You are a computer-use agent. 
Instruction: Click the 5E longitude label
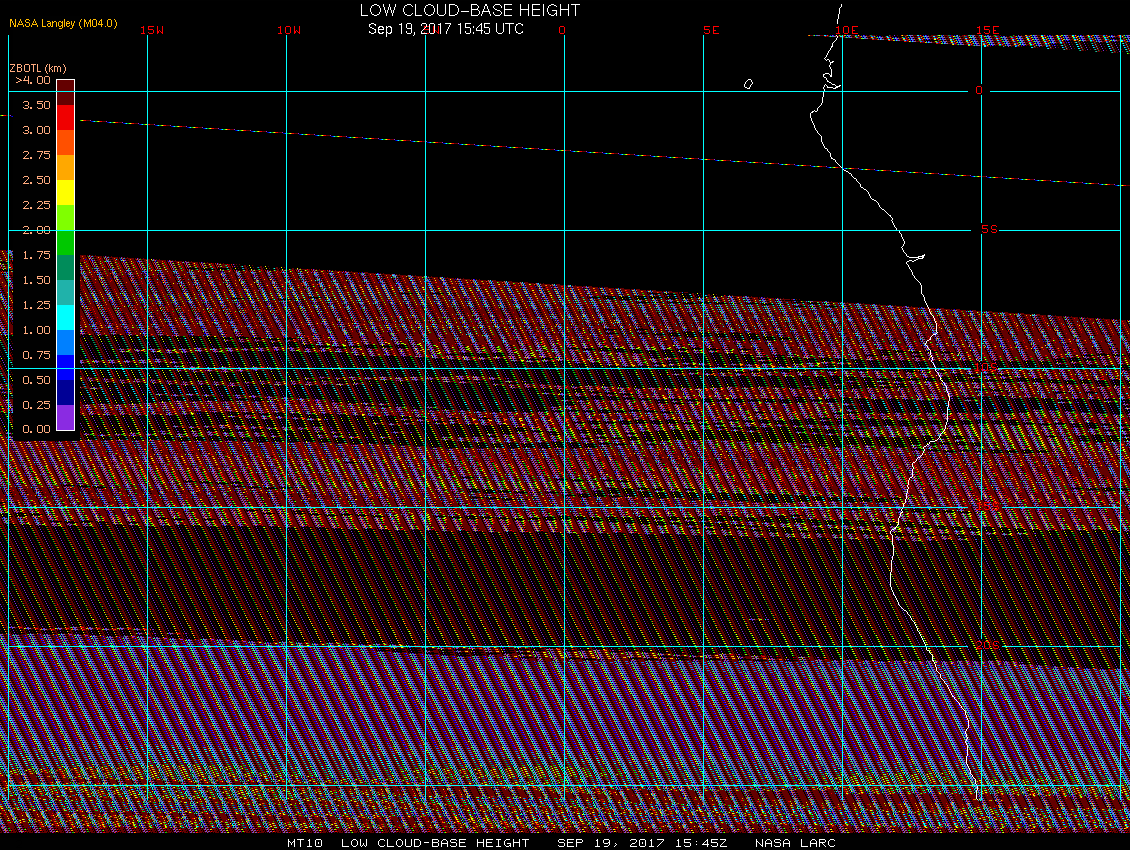[711, 31]
